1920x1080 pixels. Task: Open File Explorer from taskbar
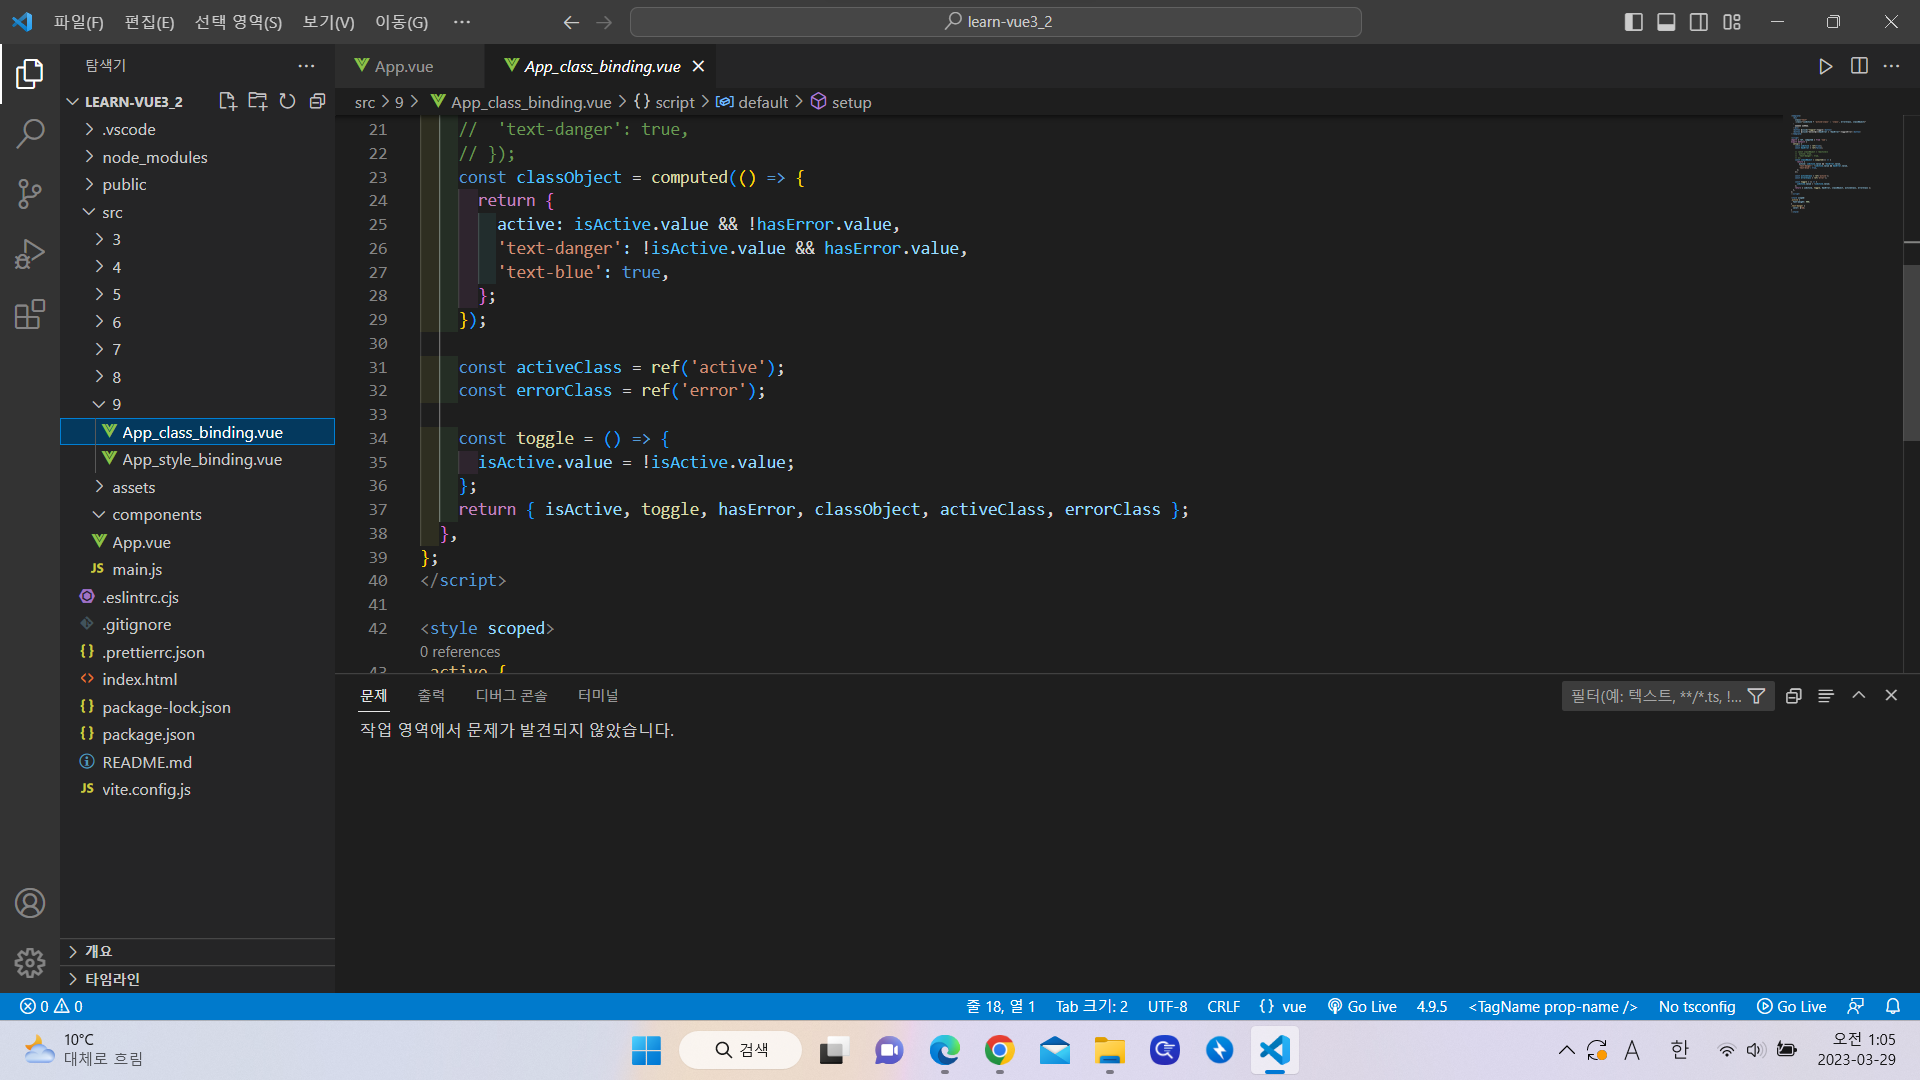[1109, 1050]
